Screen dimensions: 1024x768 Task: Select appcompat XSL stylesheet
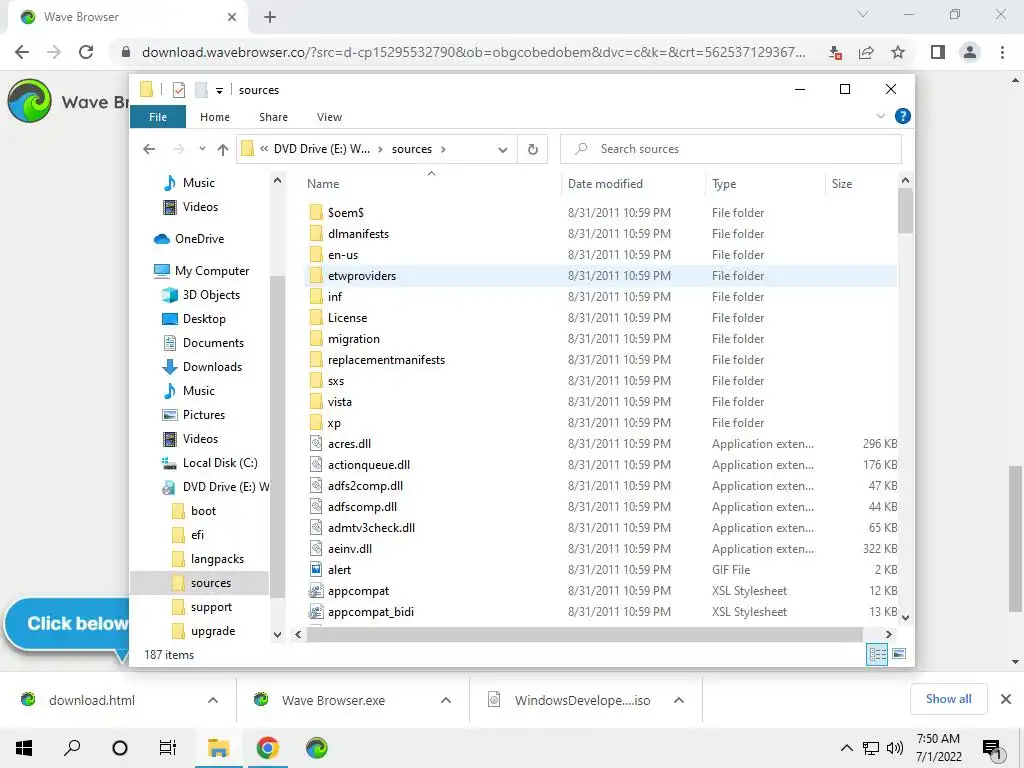(x=359, y=590)
